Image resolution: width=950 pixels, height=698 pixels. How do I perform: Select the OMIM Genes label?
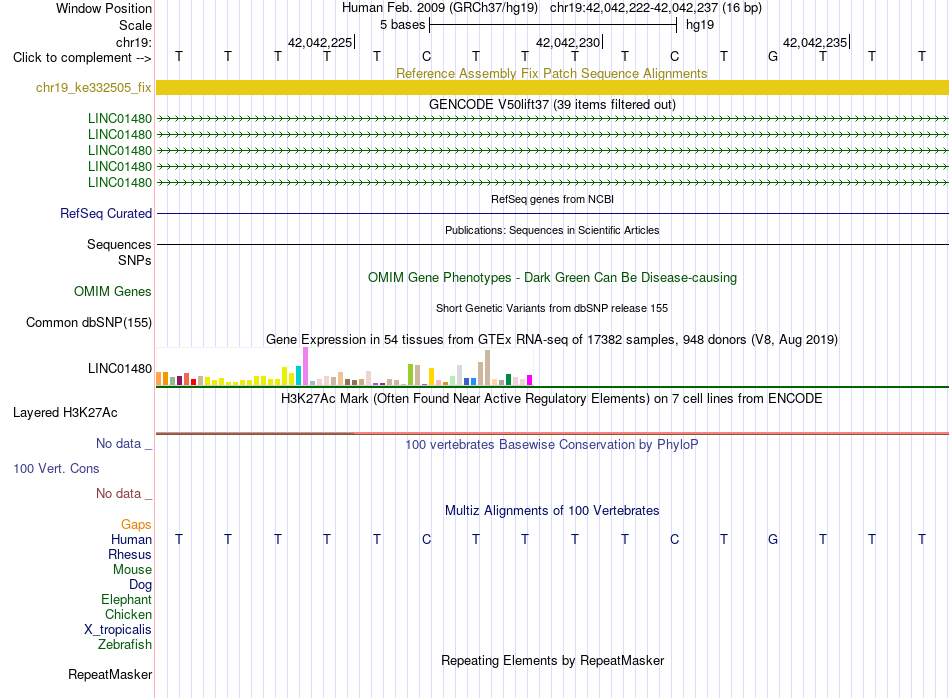point(113,291)
